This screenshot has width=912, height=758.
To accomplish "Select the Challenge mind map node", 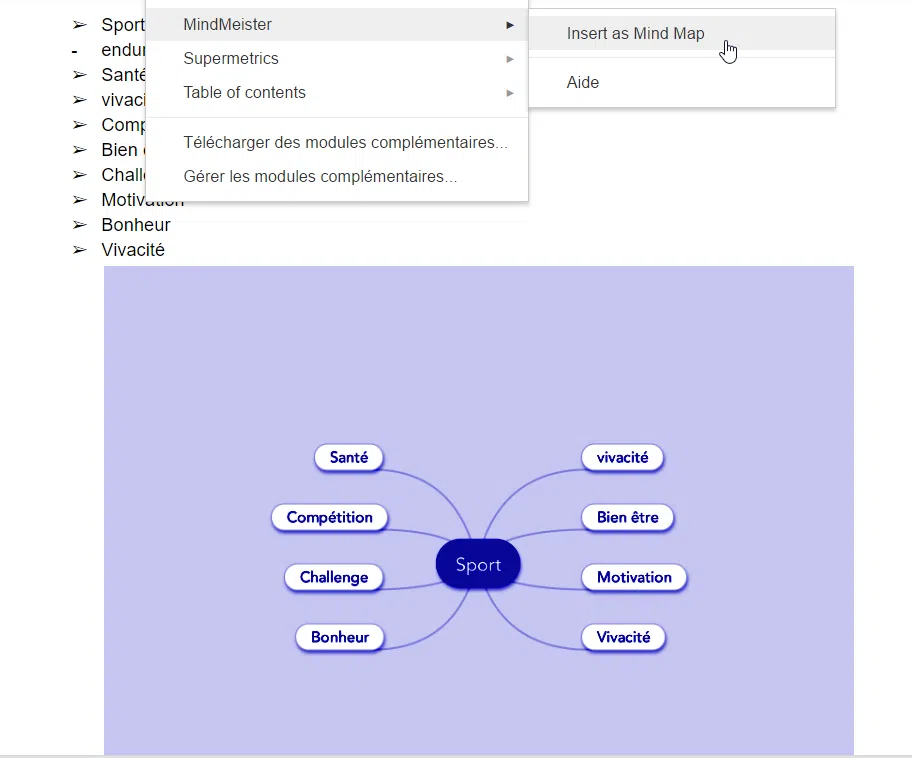I will [x=334, y=577].
